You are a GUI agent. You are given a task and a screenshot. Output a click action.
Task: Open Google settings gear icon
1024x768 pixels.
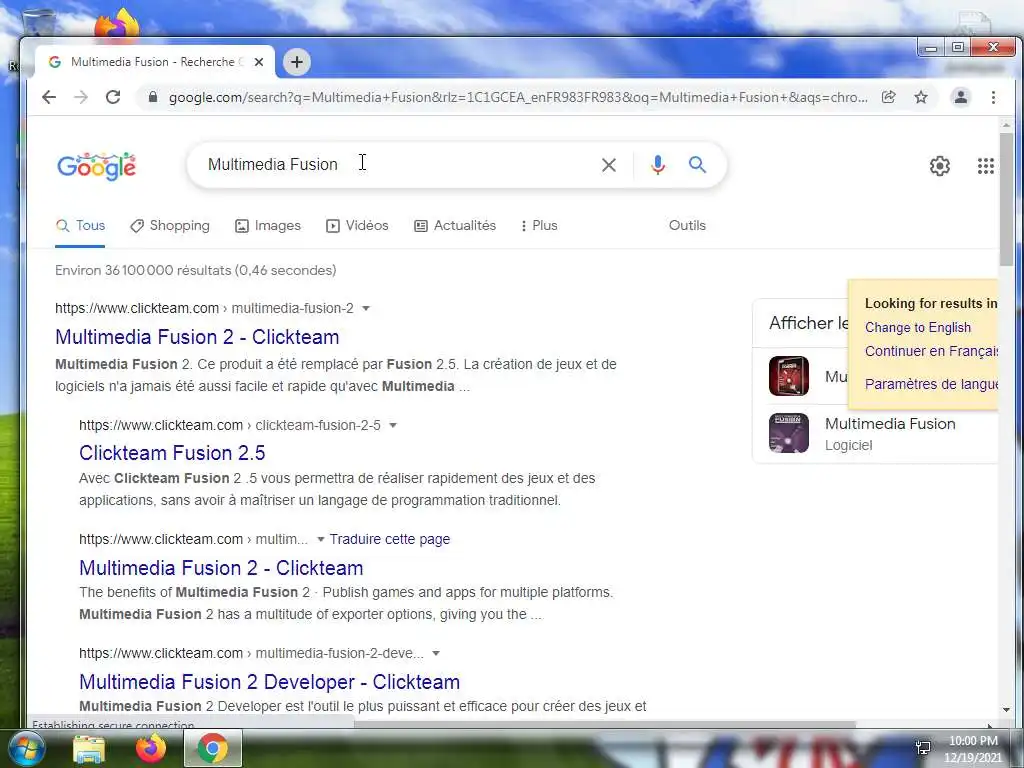pos(940,166)
